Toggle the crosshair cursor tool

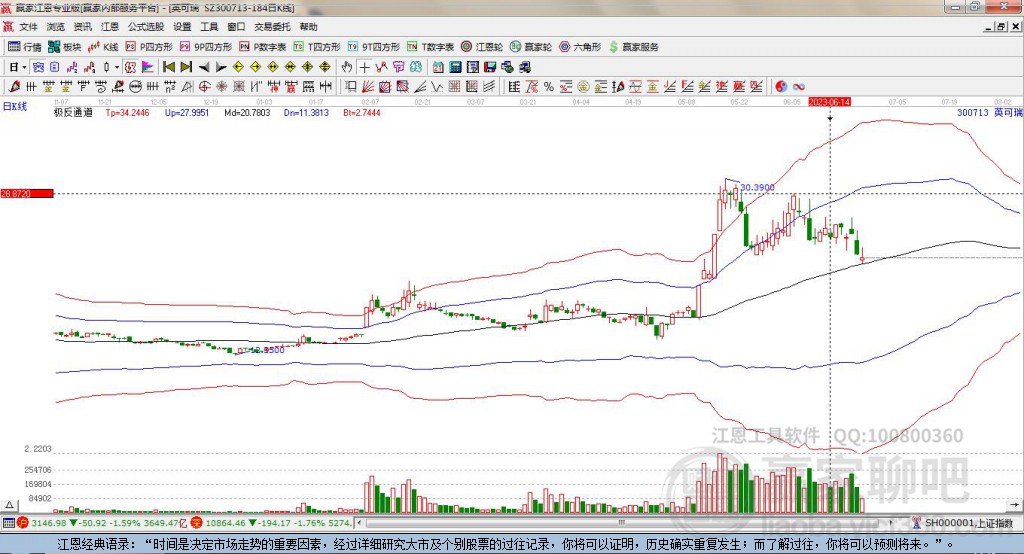point(365,67)
